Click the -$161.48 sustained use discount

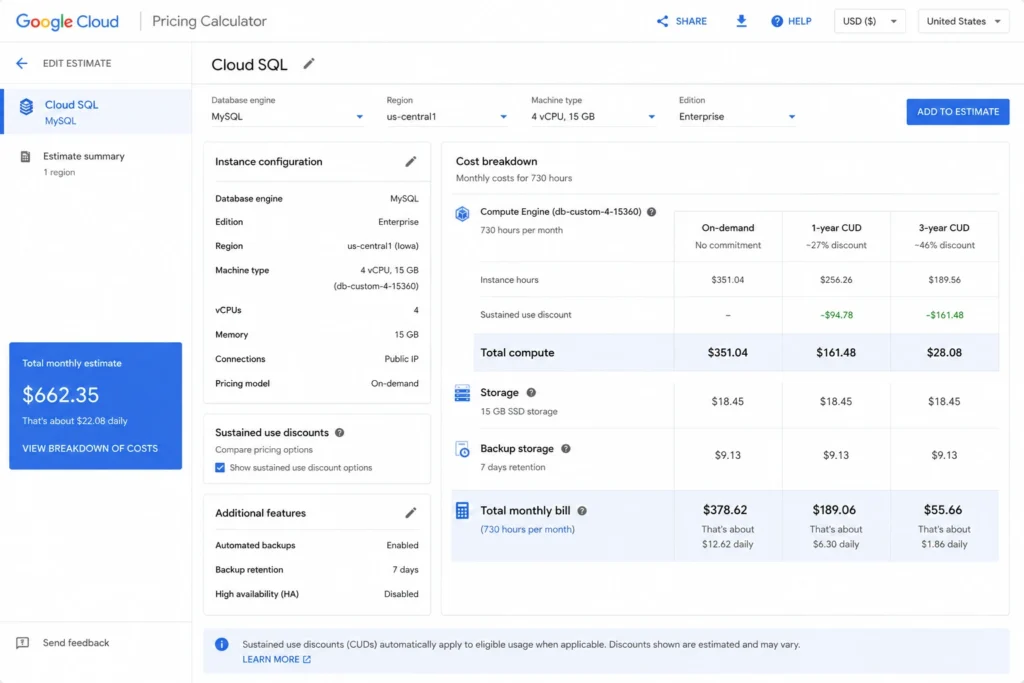pyautogui.click(x=944, y=315)
